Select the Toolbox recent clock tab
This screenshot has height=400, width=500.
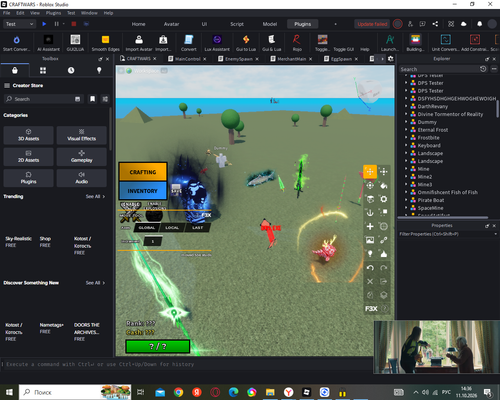click(71, 70)
